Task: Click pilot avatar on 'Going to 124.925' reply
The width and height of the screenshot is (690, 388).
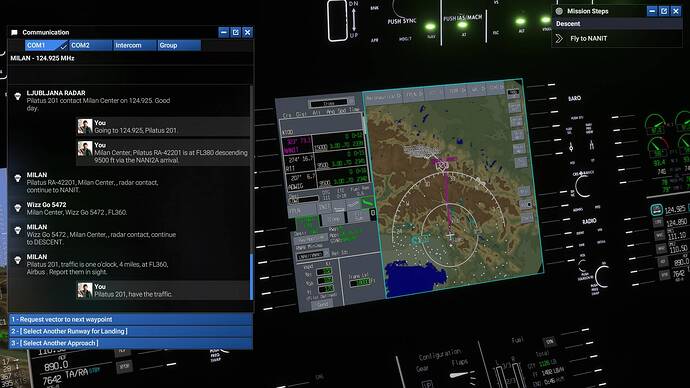Action: coord(85,126)
